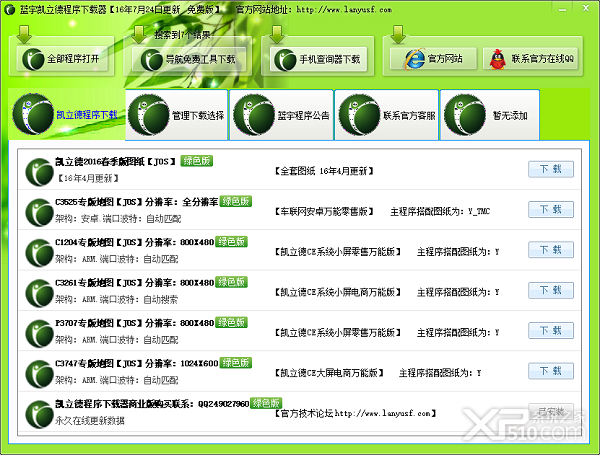Click the app logo icon in the title bar
Viewport: 600px width, 455px height.
[x=10, y=10]
